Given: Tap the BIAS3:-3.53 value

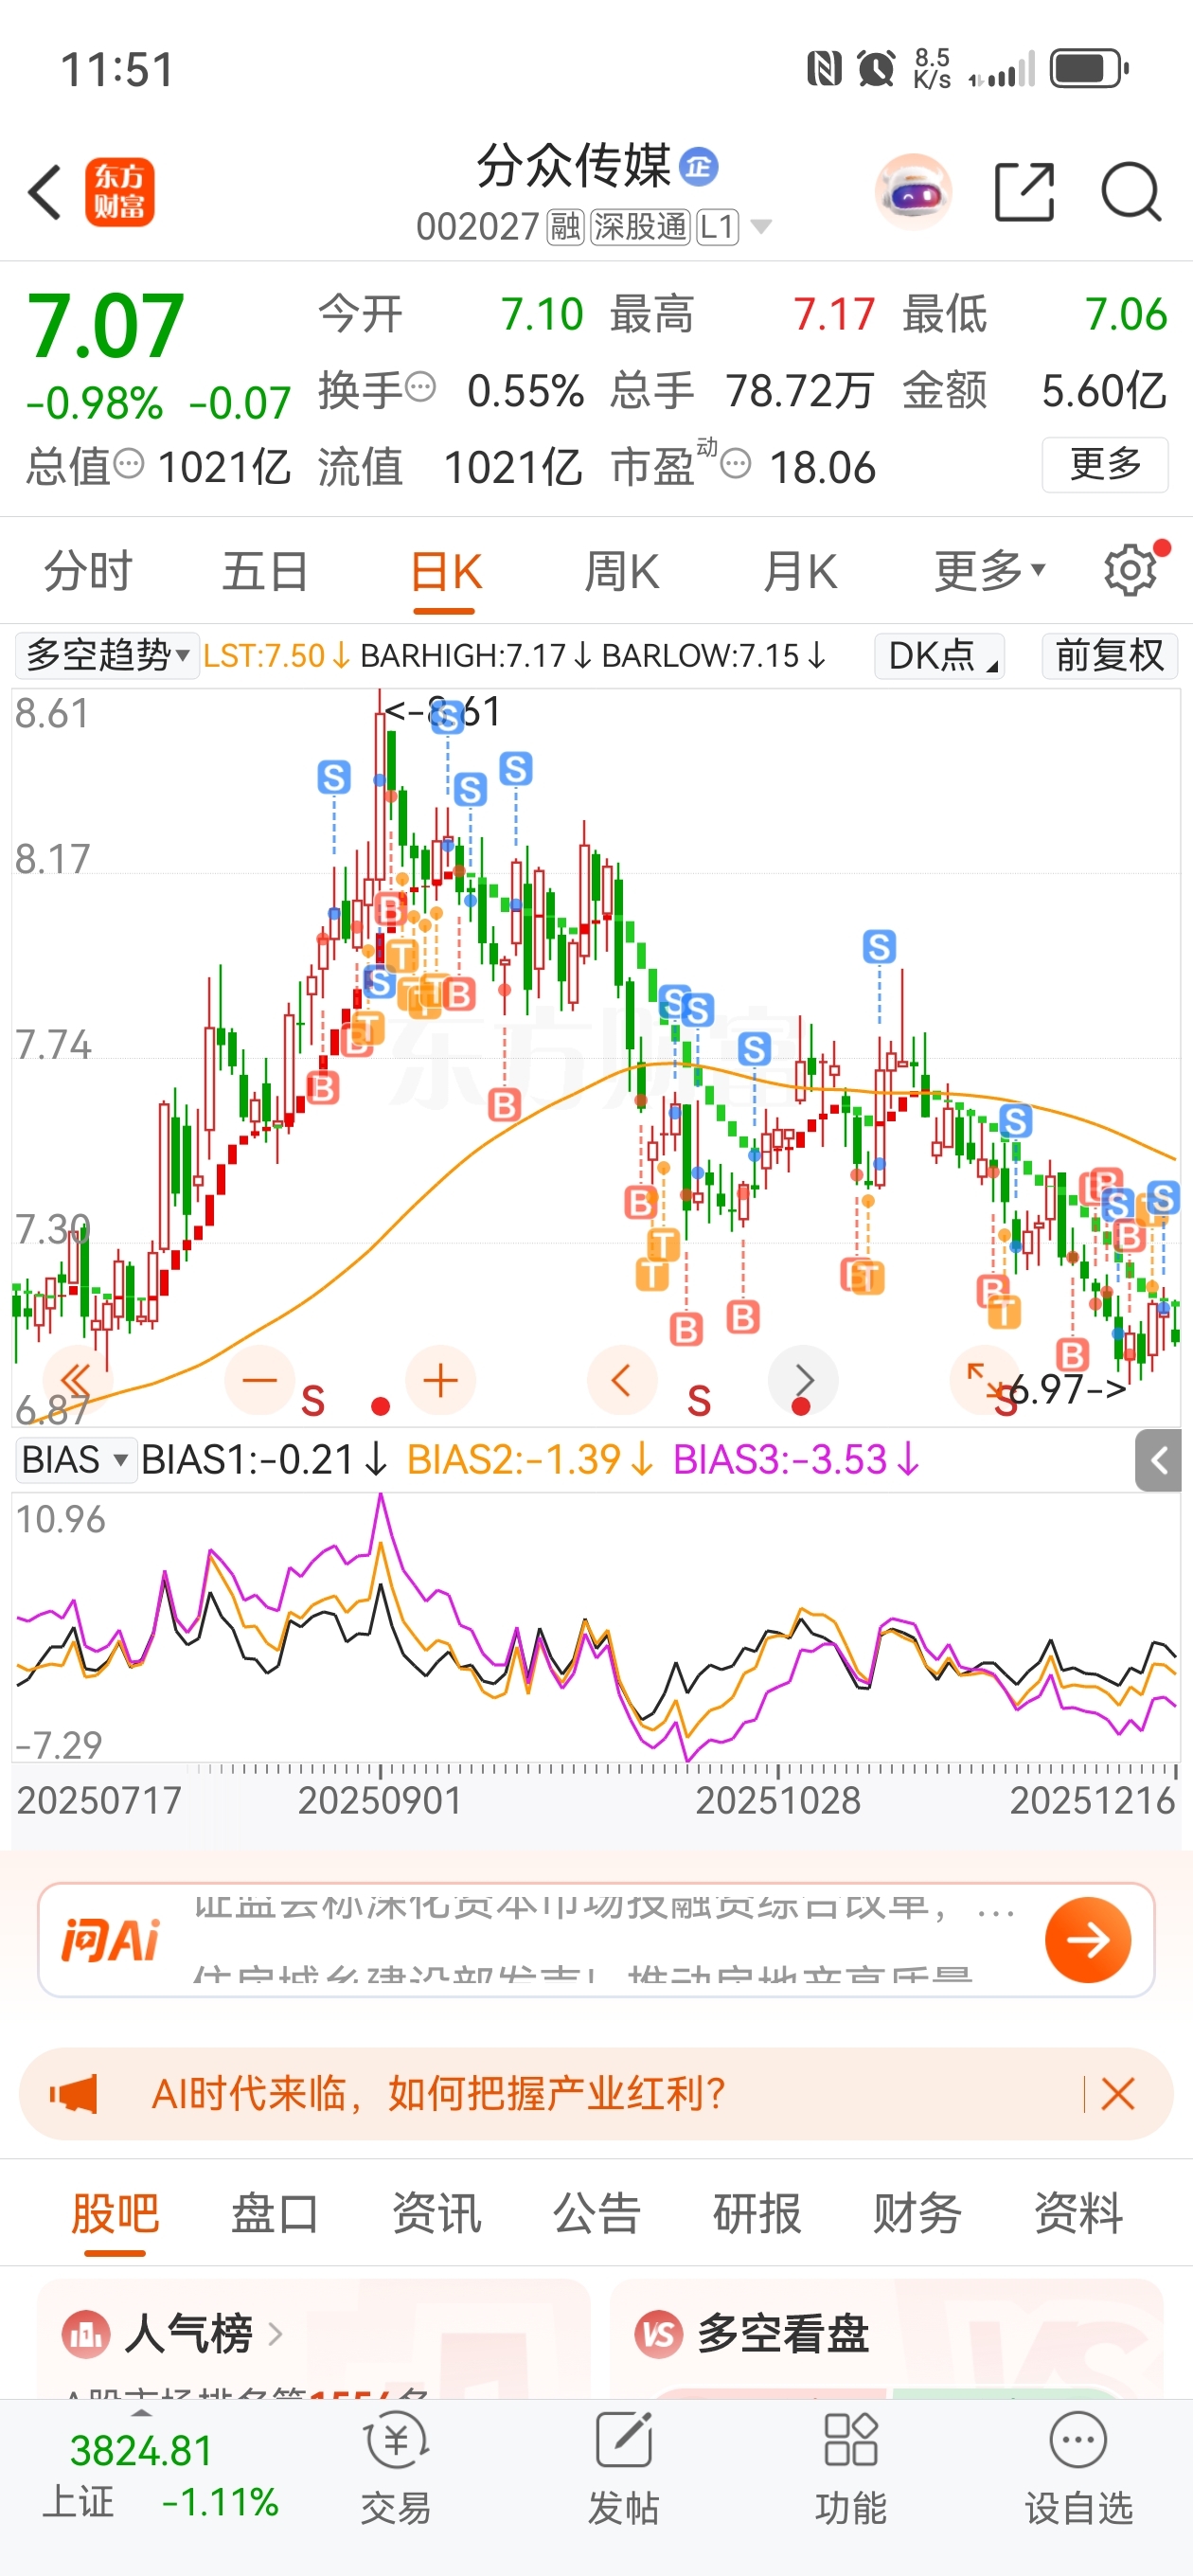Looking at the screenshot, I should [796, 1460].
